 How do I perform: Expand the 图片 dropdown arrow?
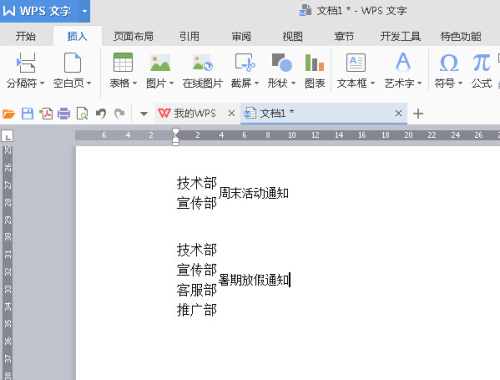pyautogui.click(x=172, y=83)
